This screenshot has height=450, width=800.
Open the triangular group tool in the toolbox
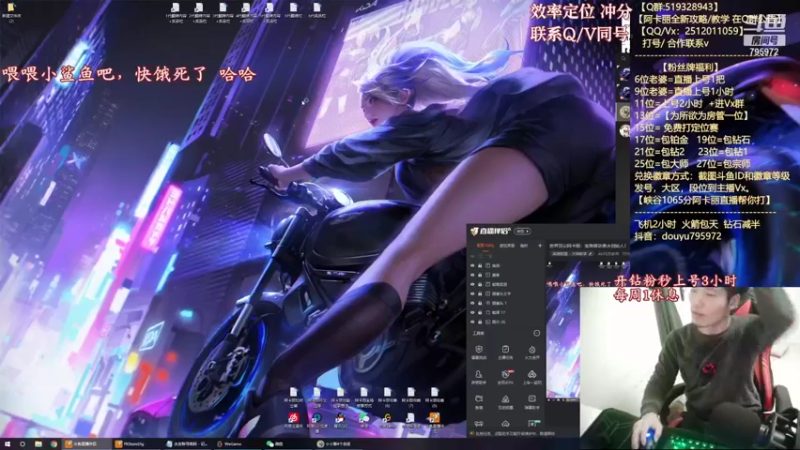click(x=532, y=377)
